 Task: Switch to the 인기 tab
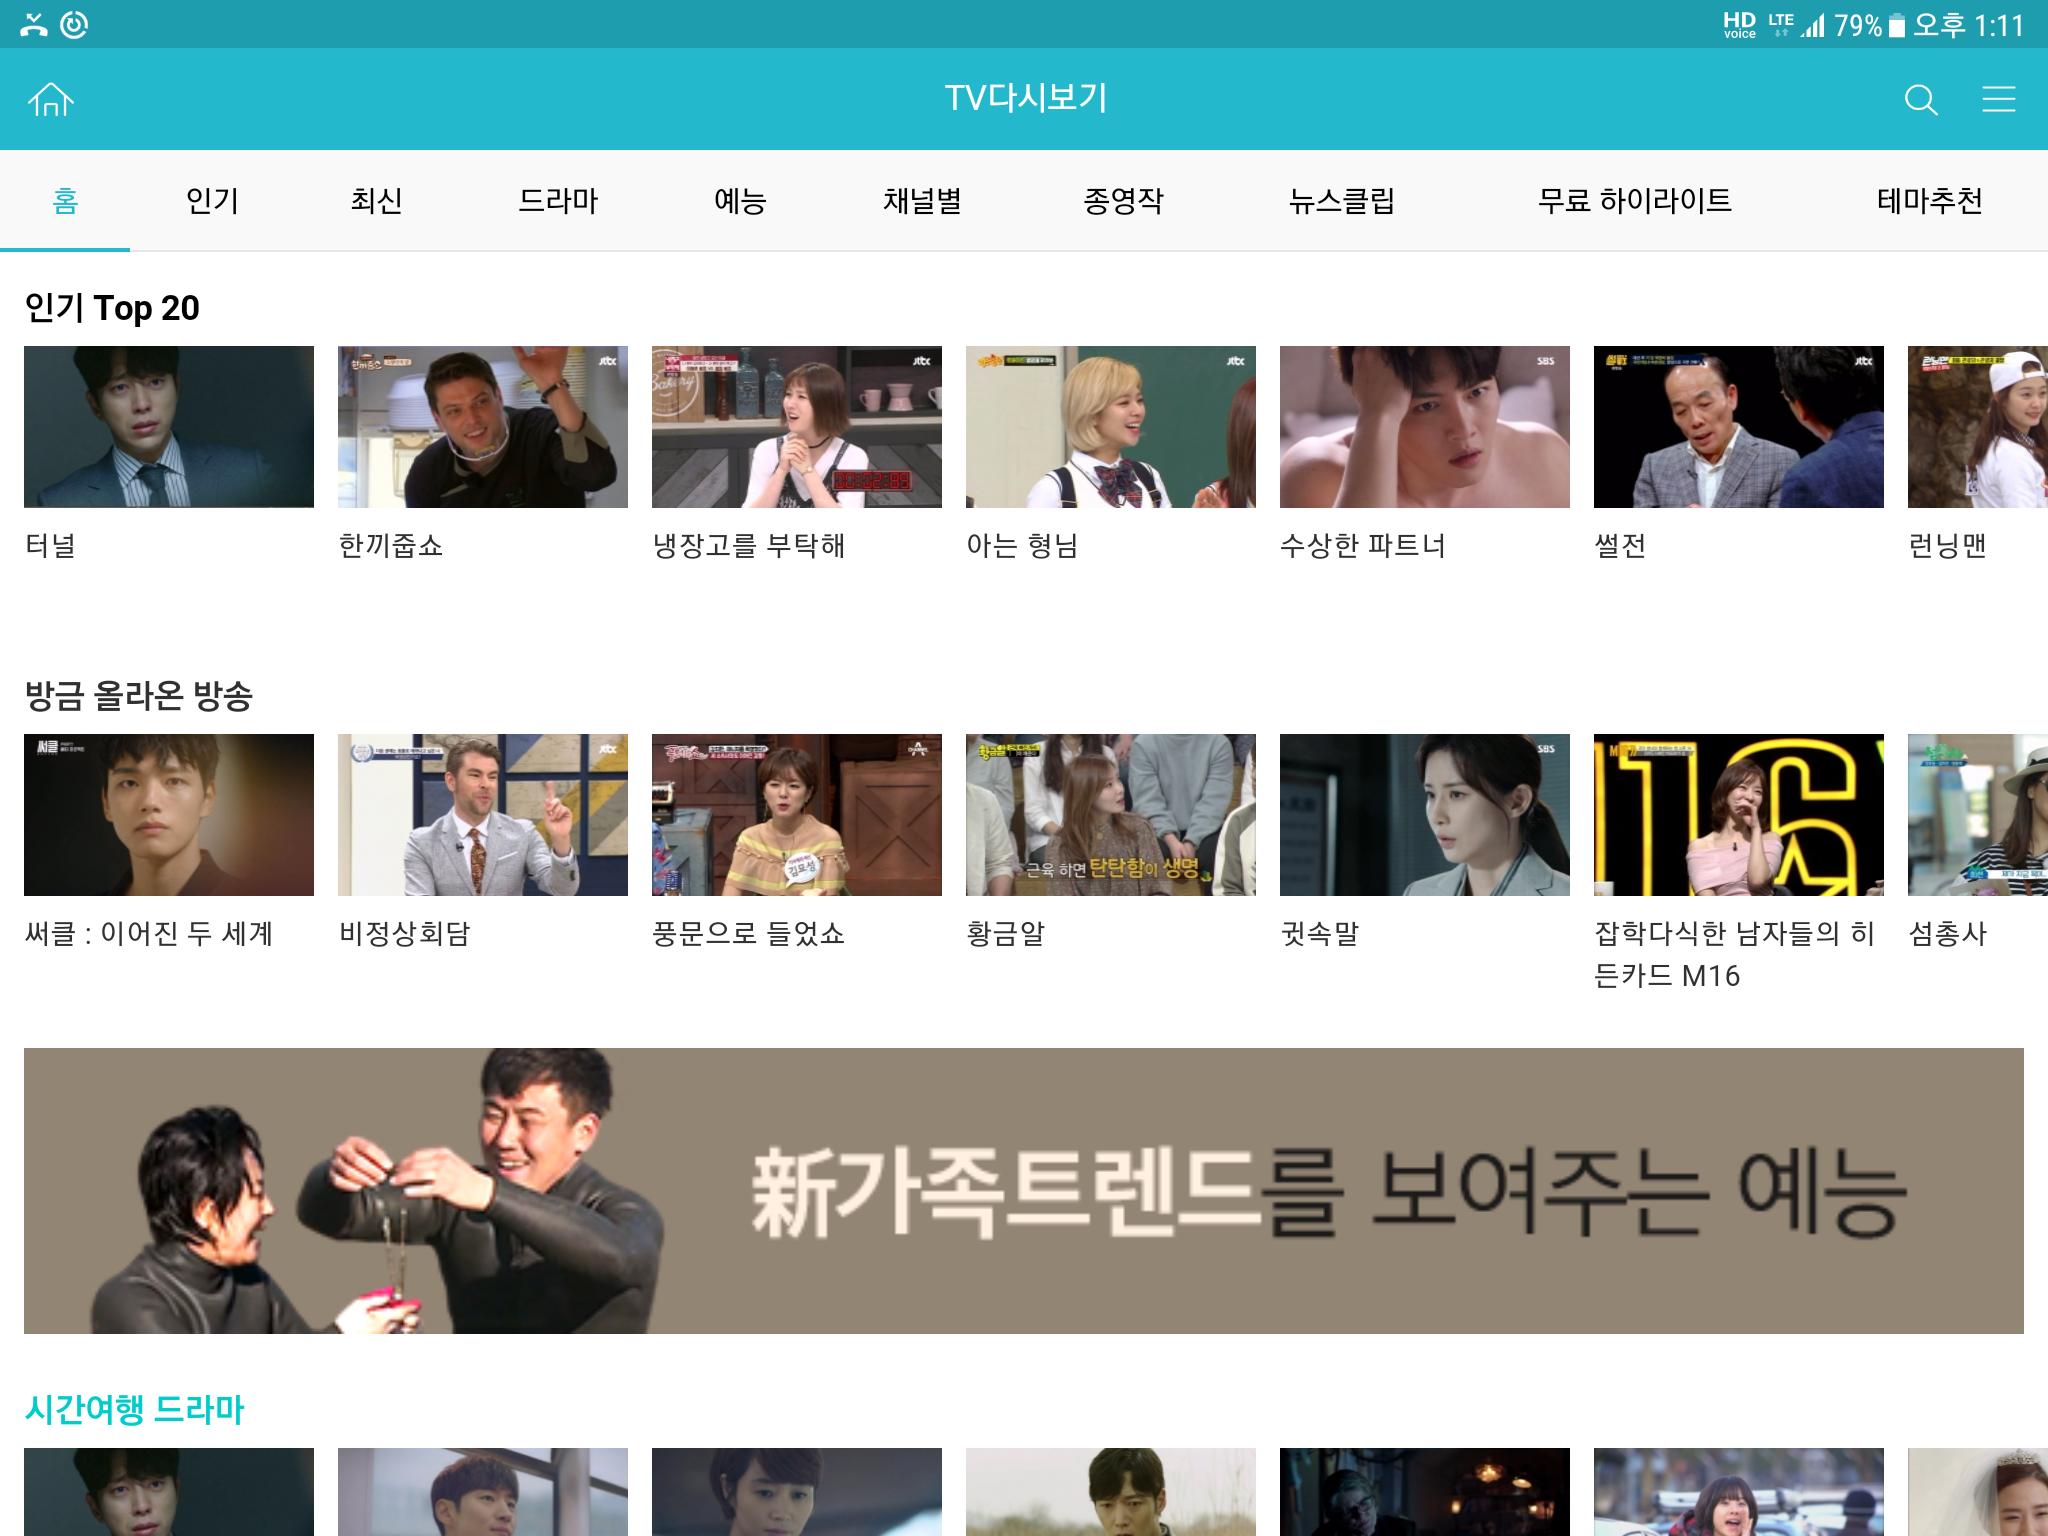(212, 200)
